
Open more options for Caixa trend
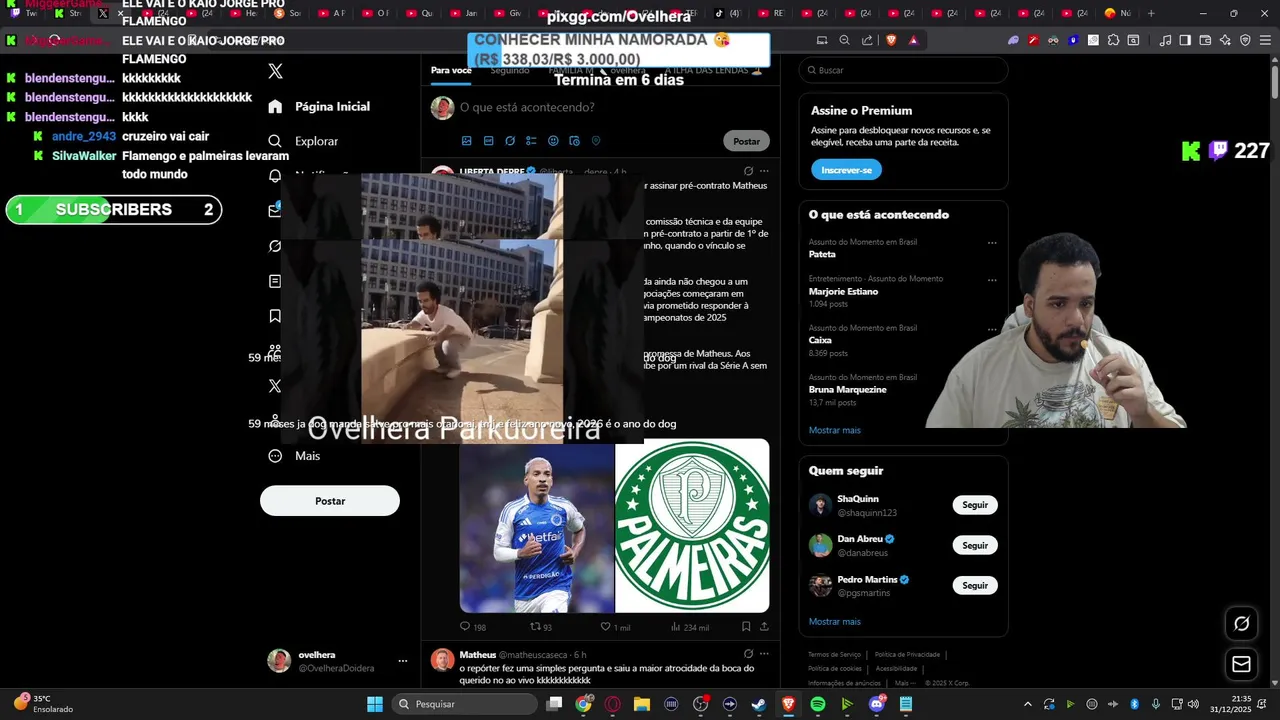(x=992, y=329)
